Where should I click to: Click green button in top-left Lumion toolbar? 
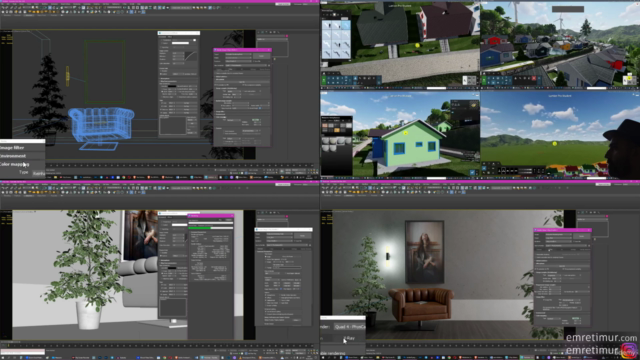pyautogui.click(x=324, y=80)
